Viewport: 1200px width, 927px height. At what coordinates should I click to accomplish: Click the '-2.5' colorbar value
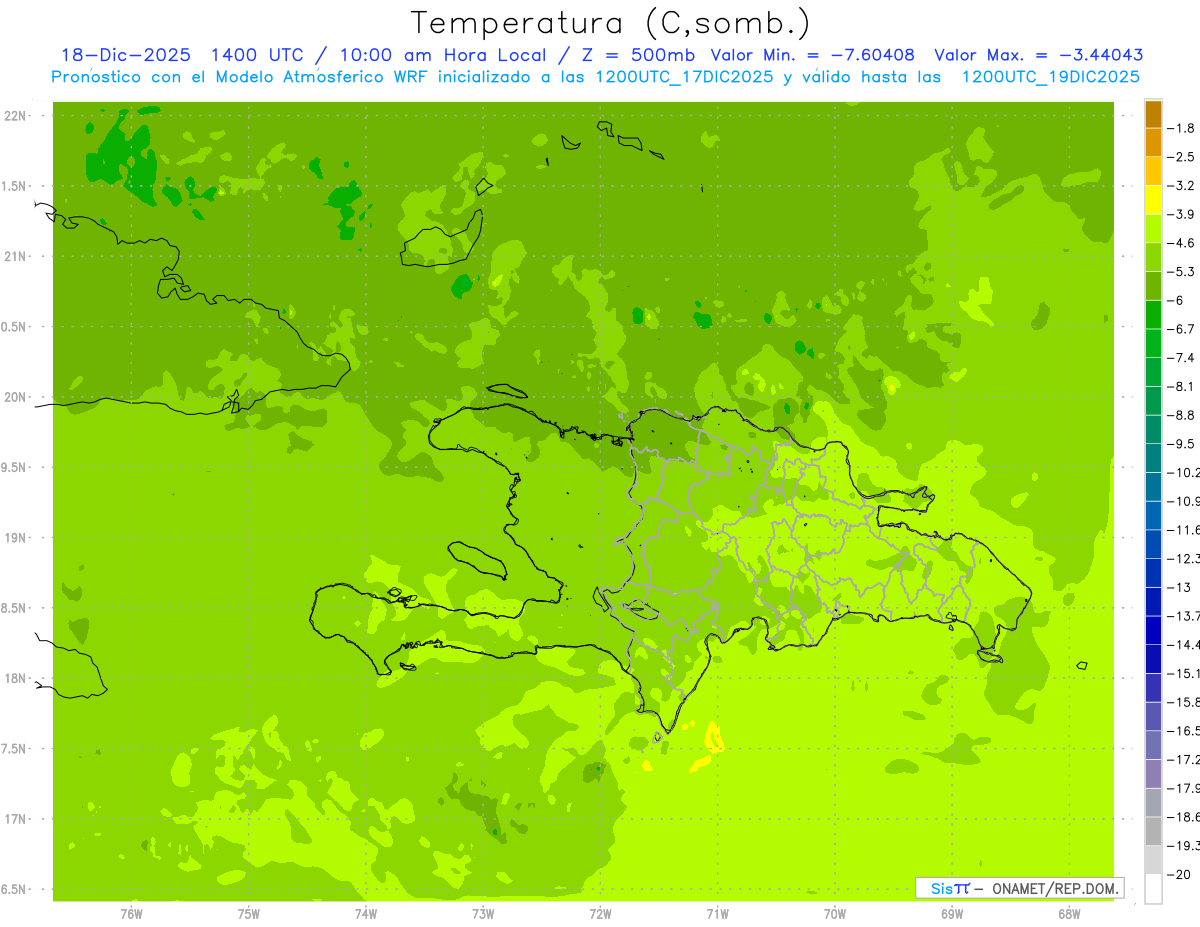[1181, 157]
